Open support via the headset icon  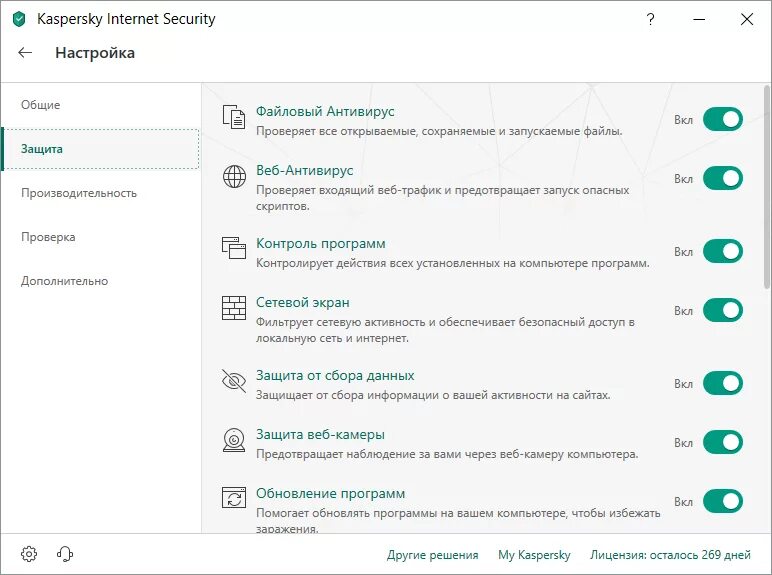point(65,554)
